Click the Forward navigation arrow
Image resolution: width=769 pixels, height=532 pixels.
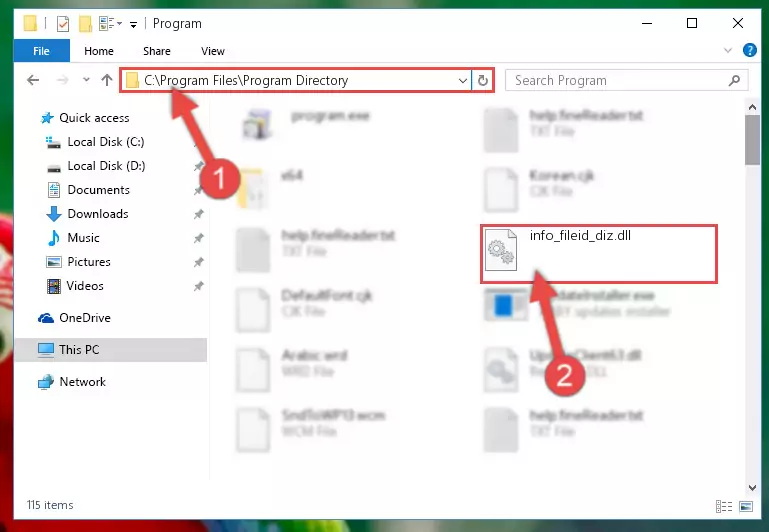coord(62,80)
